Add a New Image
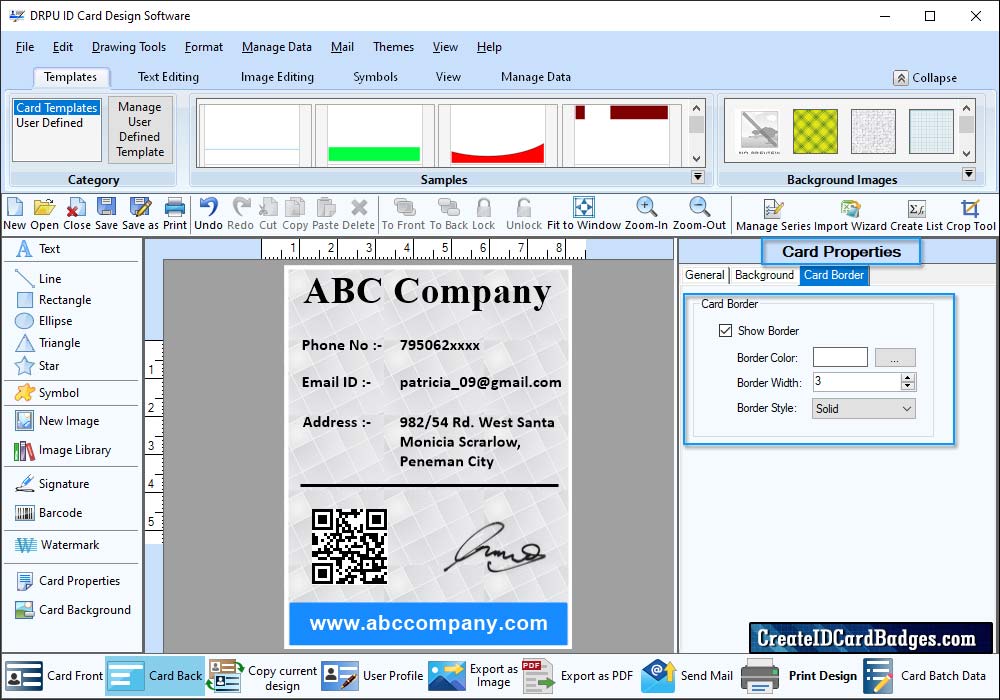Viewport: 1000px width, 700px height. (x=57, y=421)
